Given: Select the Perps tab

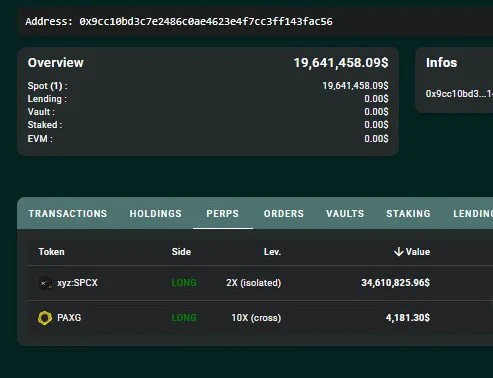Looking at the screenshot, I should click(x=223, y=214).
